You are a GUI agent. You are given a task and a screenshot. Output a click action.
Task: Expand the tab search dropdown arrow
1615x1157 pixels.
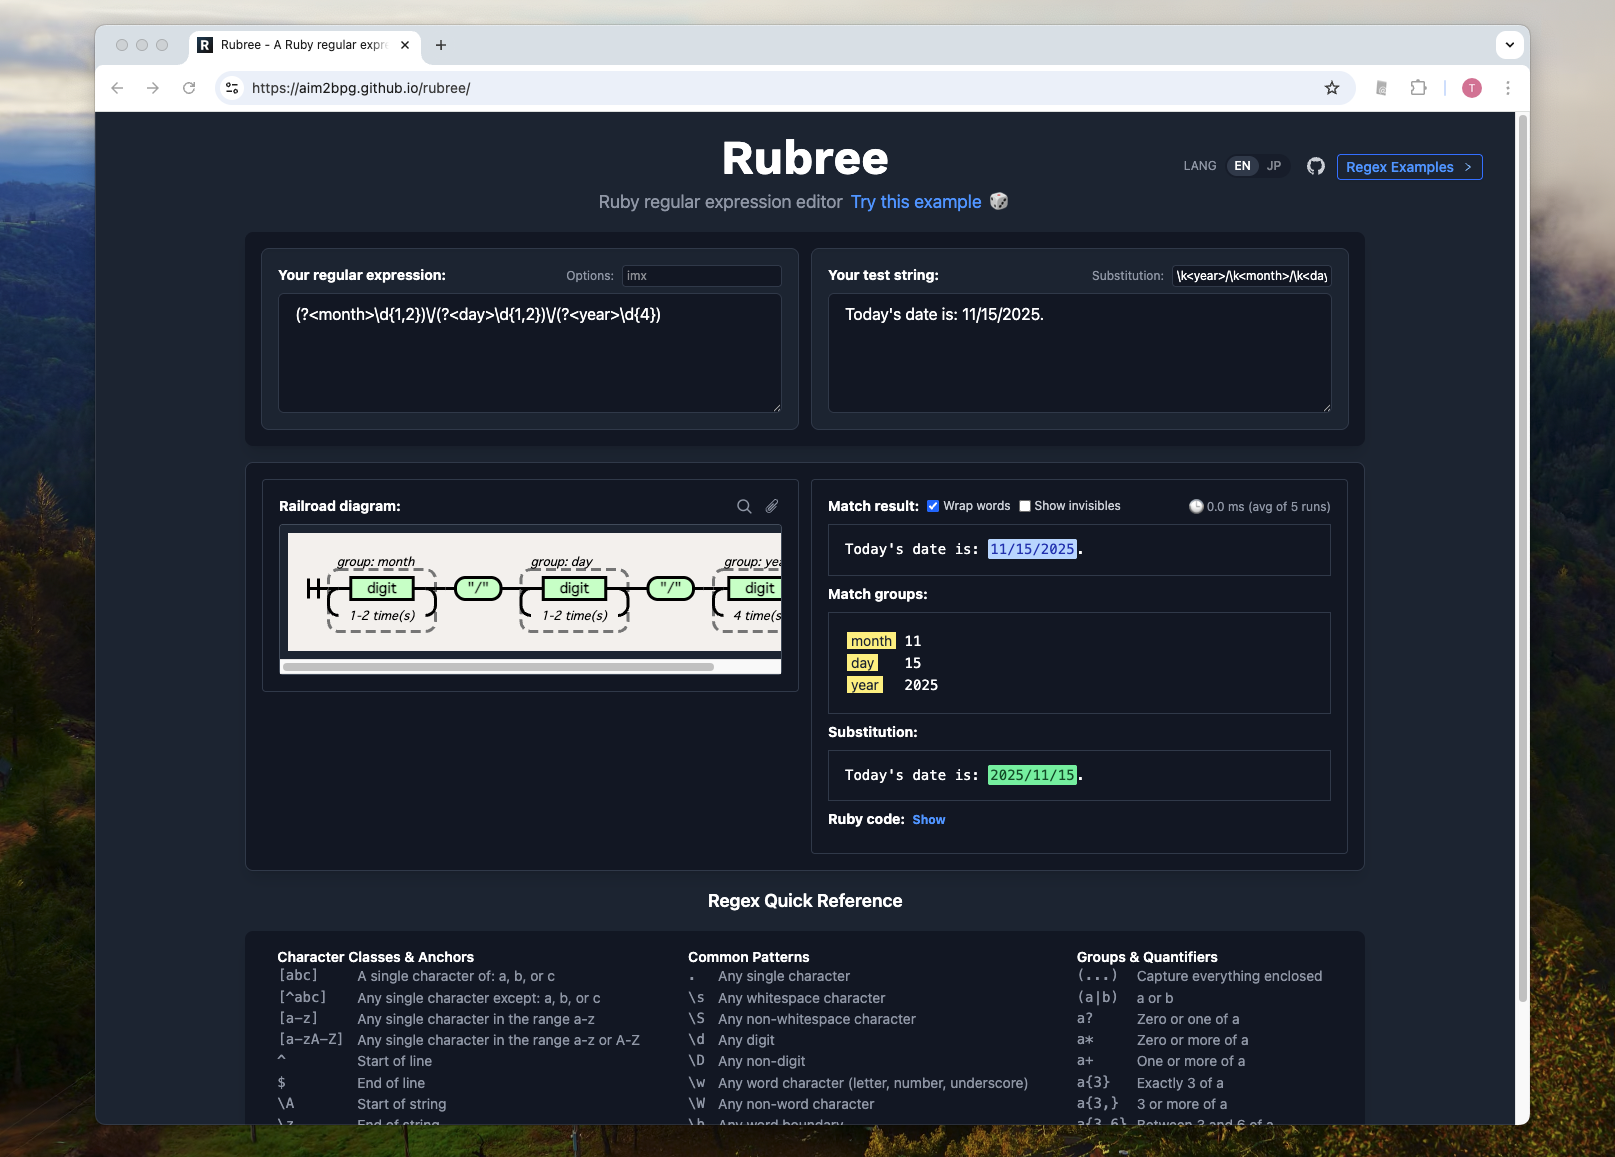pos(1509,45)
